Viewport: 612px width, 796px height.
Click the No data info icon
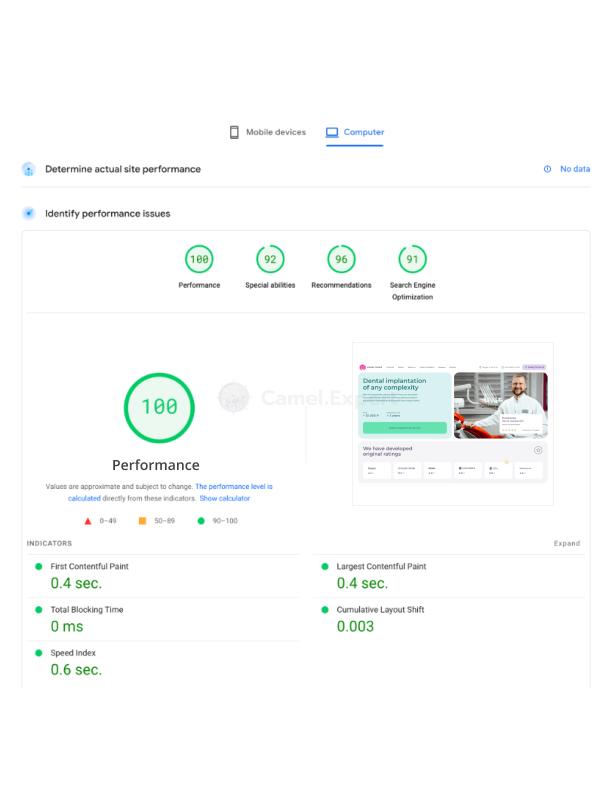pos(547,169)
